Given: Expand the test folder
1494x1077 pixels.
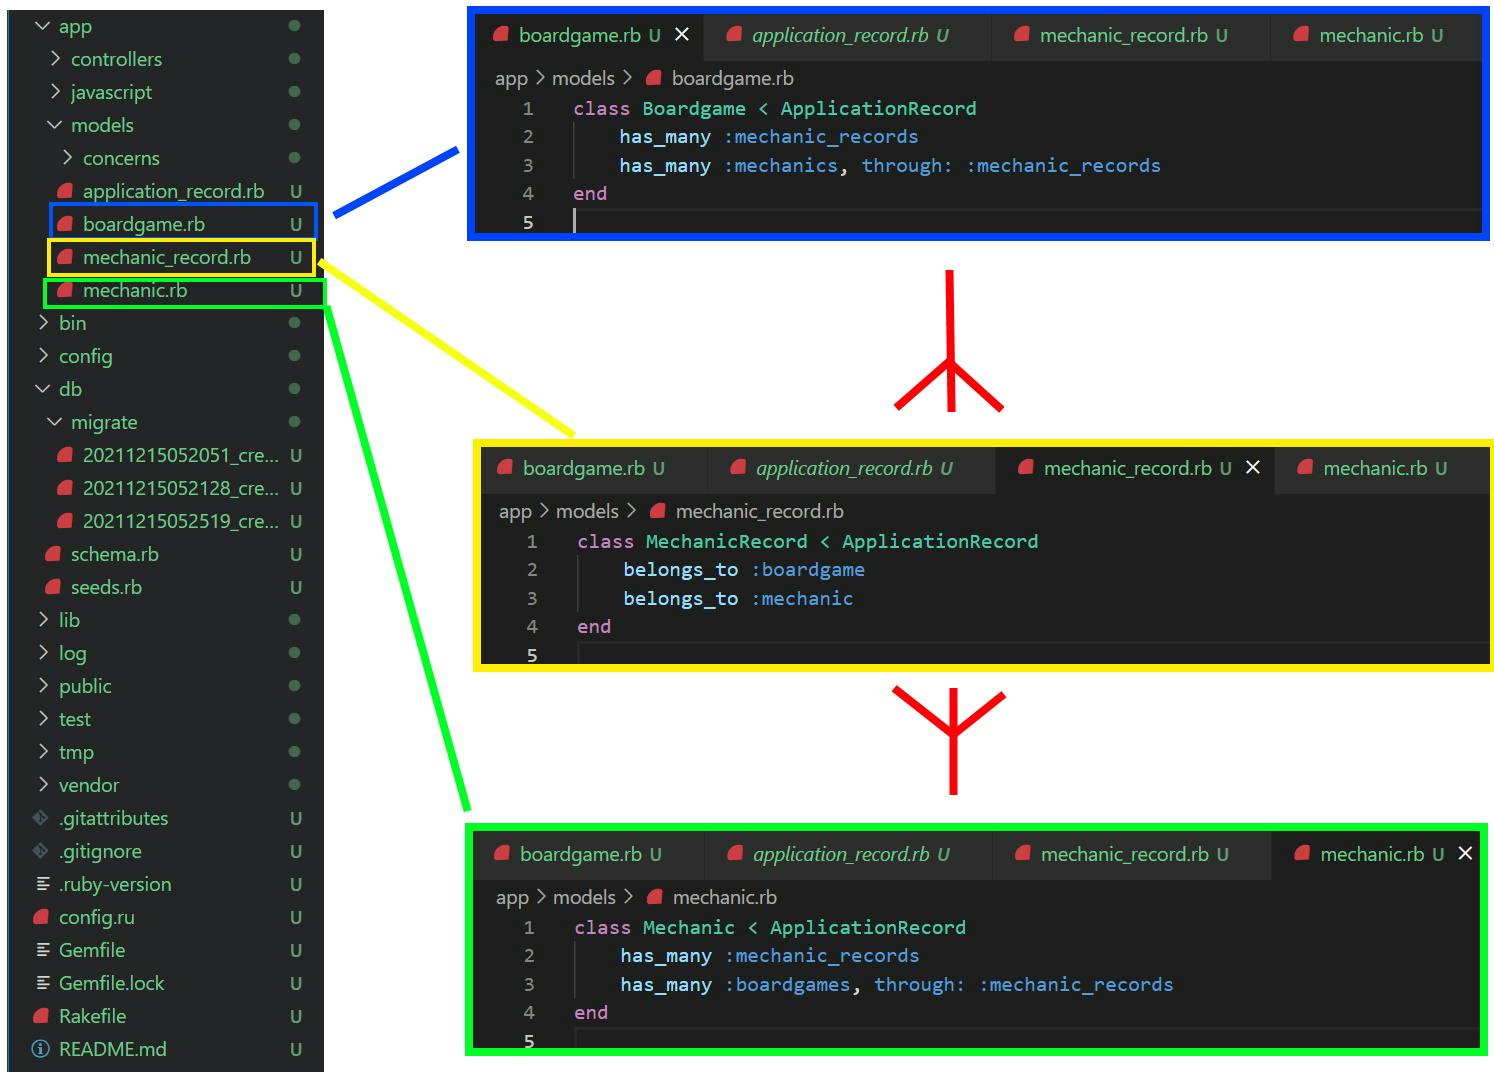Looking at the screenshot, I should [43, 719].
